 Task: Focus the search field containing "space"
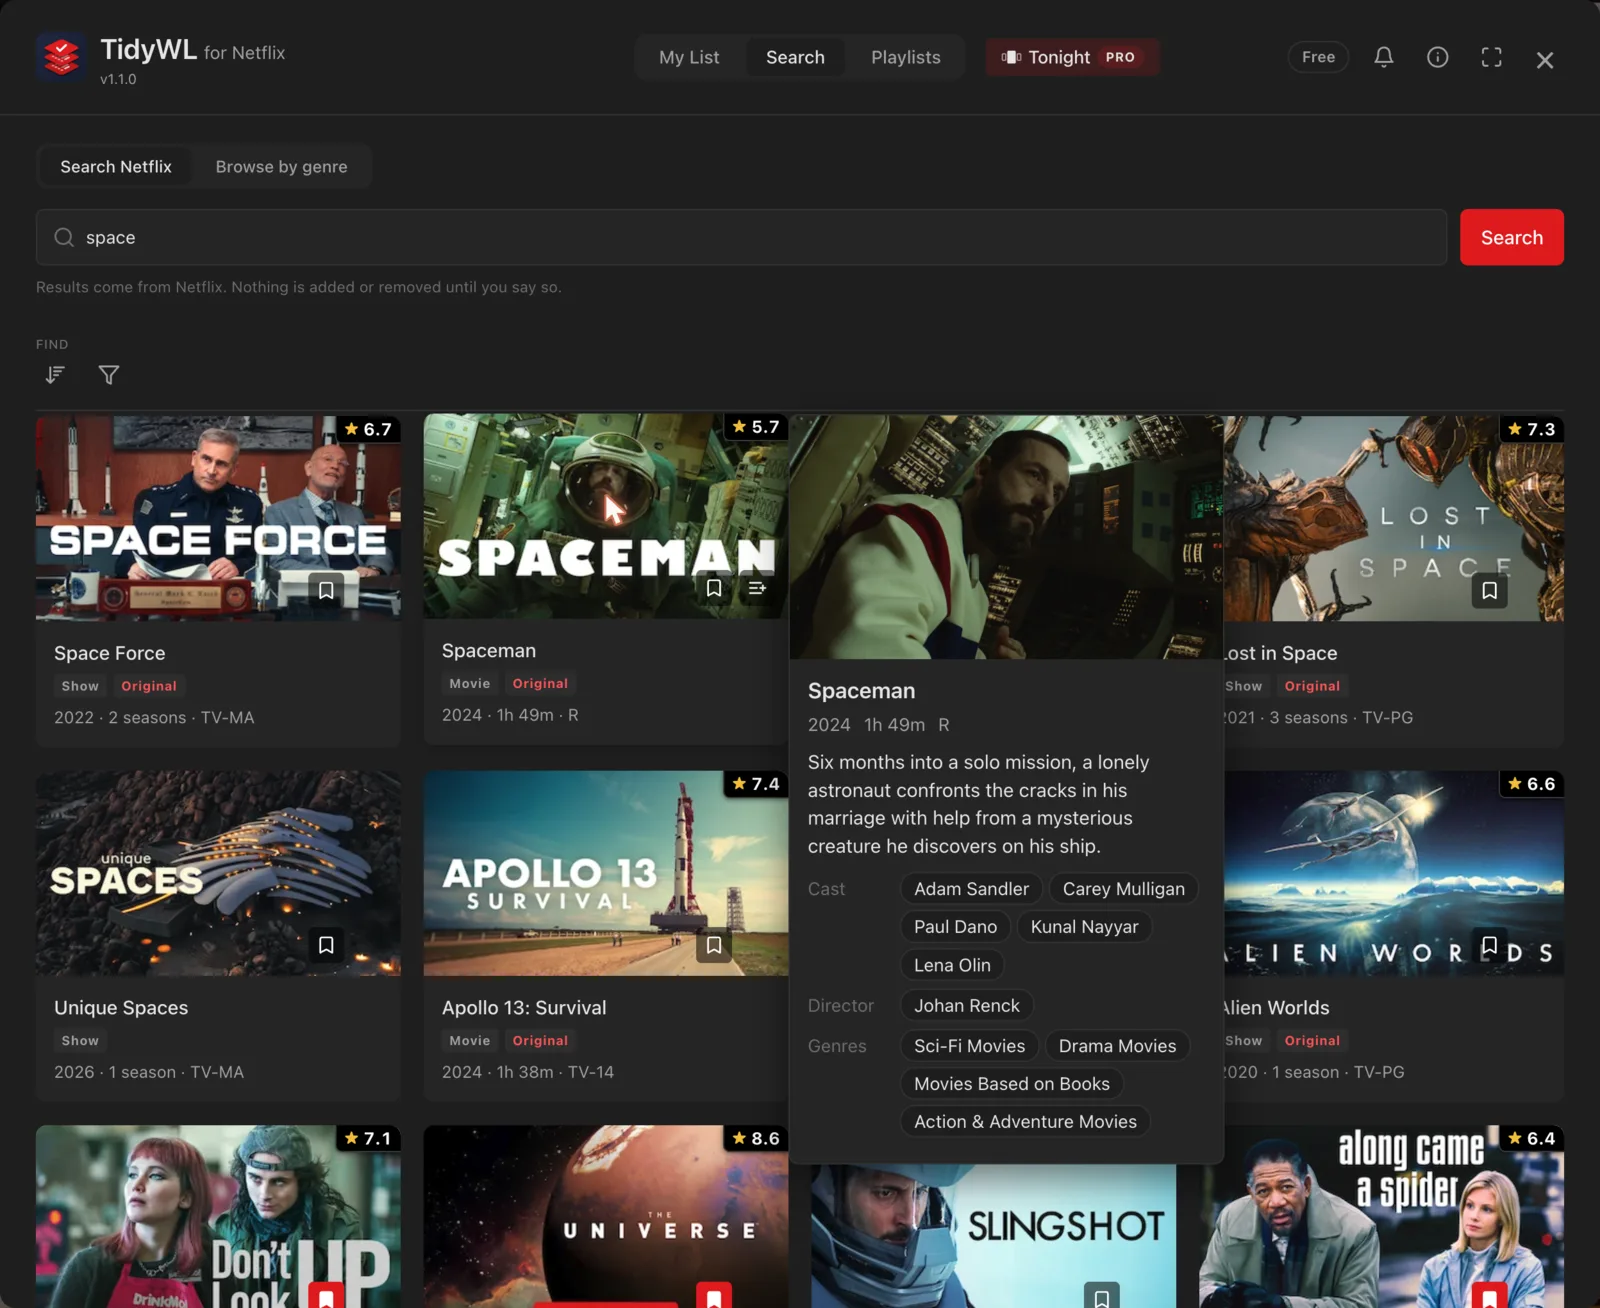[741, 237]
